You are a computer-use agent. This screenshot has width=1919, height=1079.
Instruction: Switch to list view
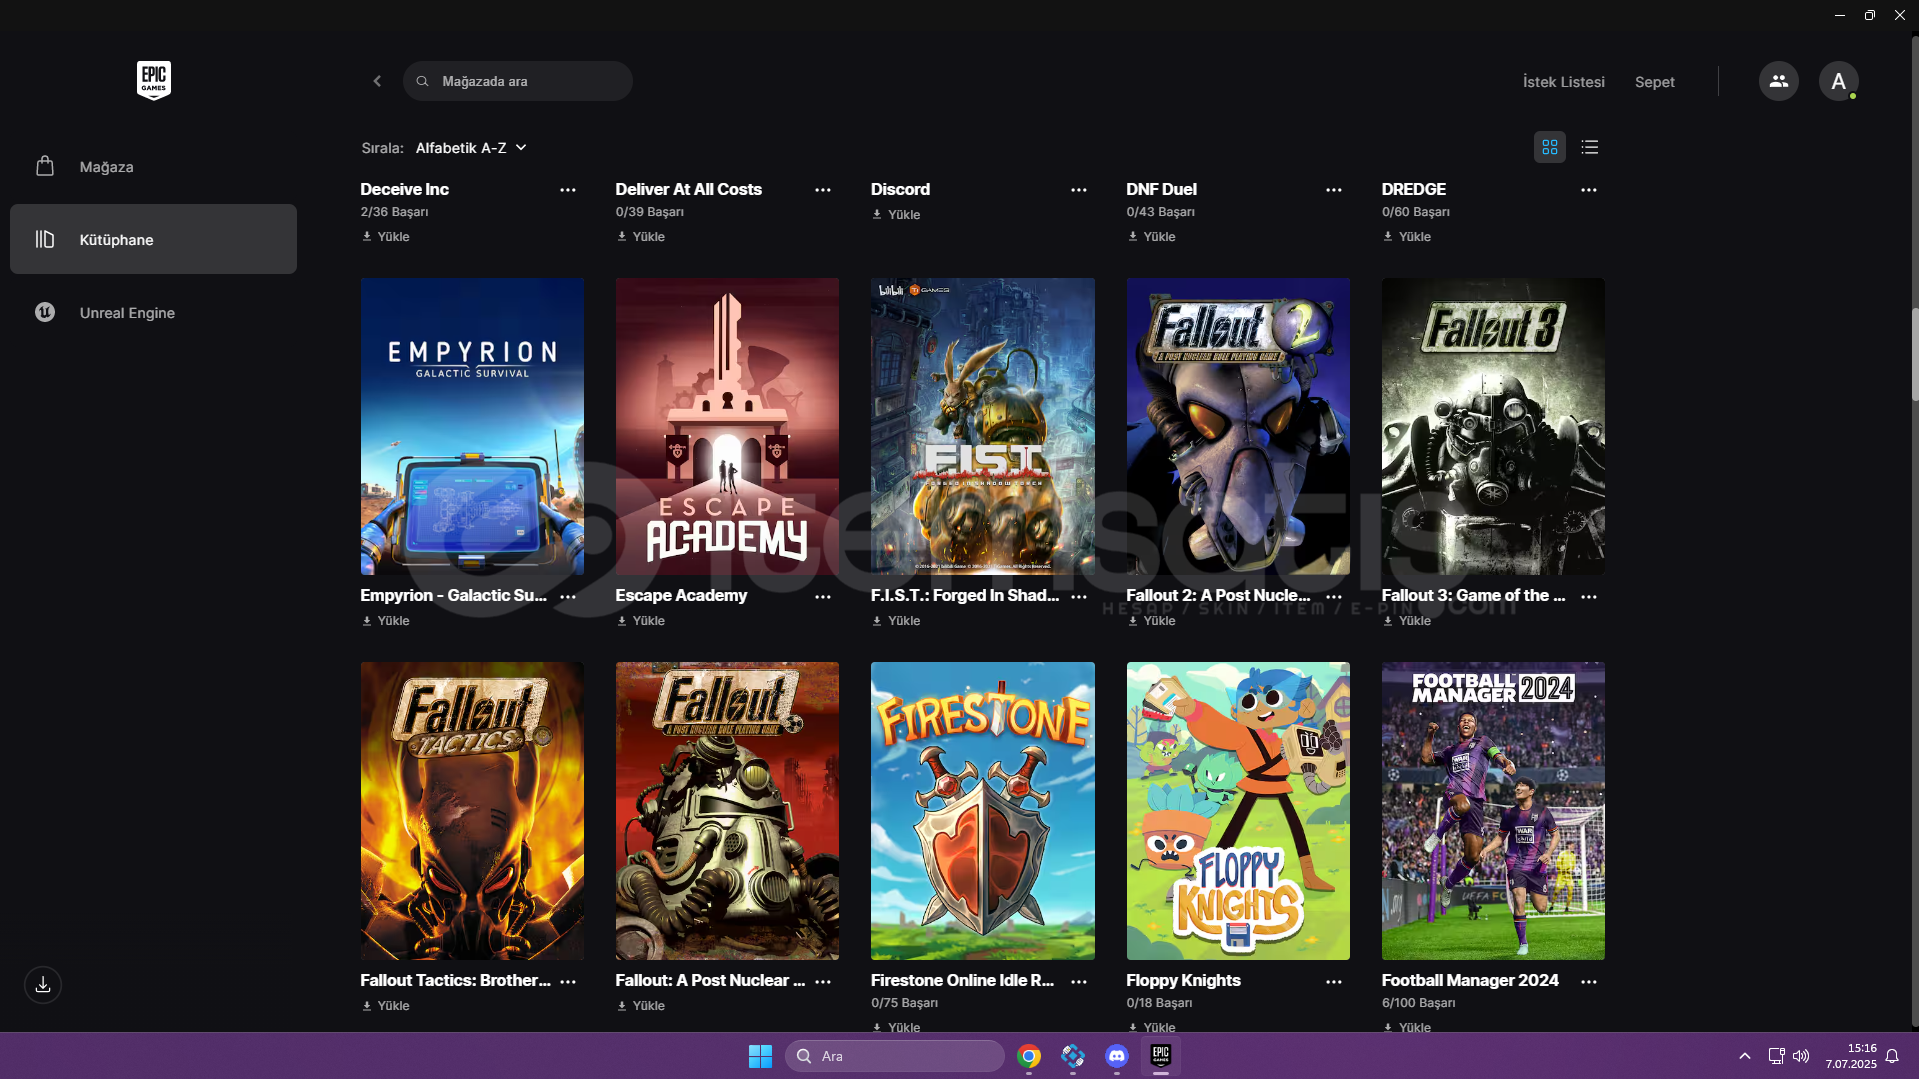click(1589, 147)
